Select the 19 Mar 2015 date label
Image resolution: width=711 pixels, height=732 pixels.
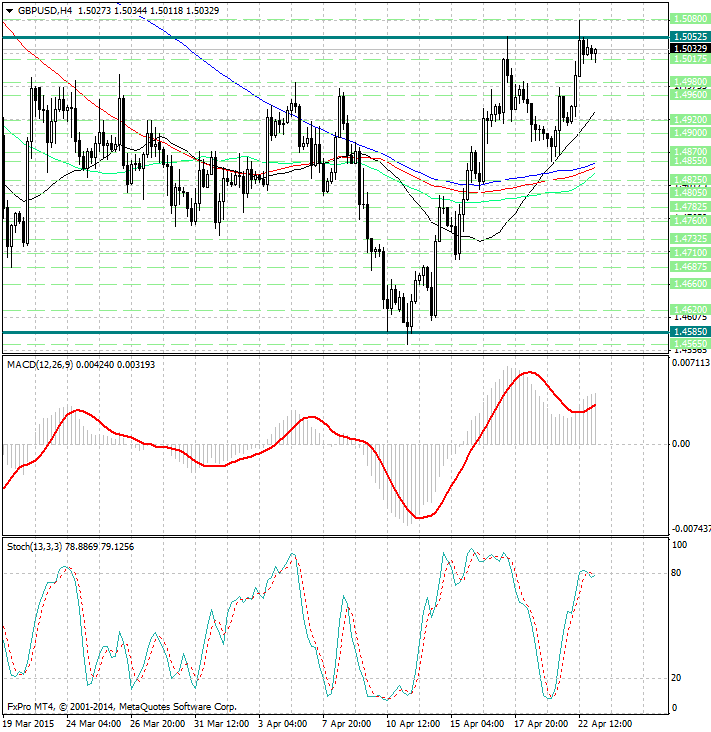pos(28,722)
